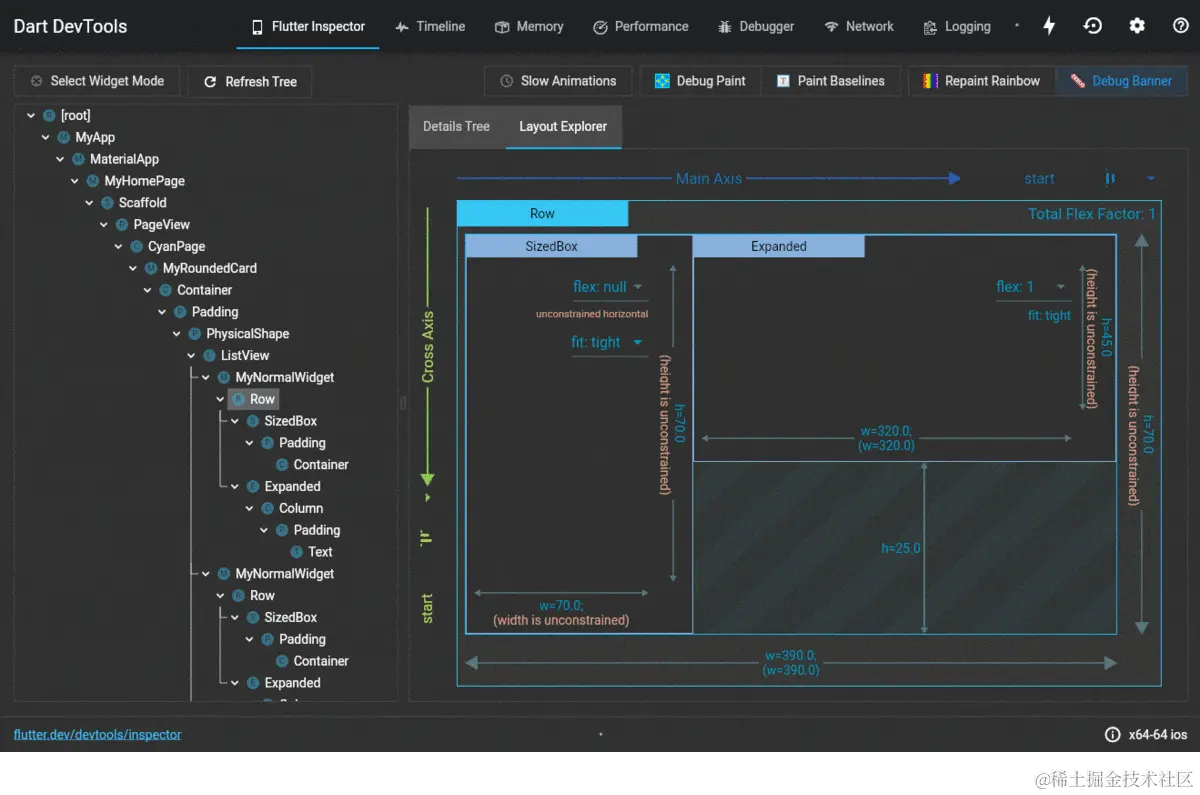Toggle the Debug Banner

coord(1121,81)
